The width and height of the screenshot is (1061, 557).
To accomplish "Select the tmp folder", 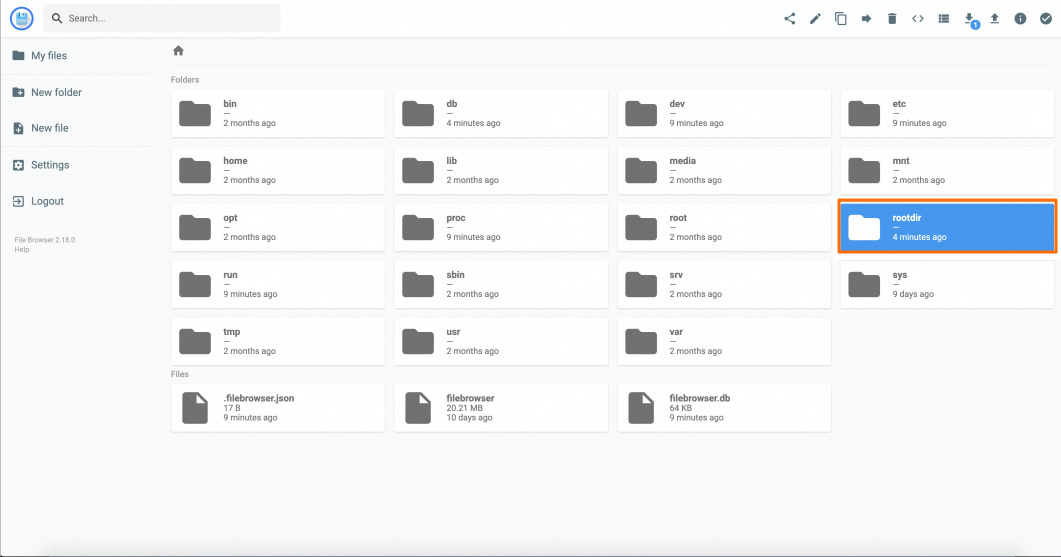I will [x=278, y=341].
